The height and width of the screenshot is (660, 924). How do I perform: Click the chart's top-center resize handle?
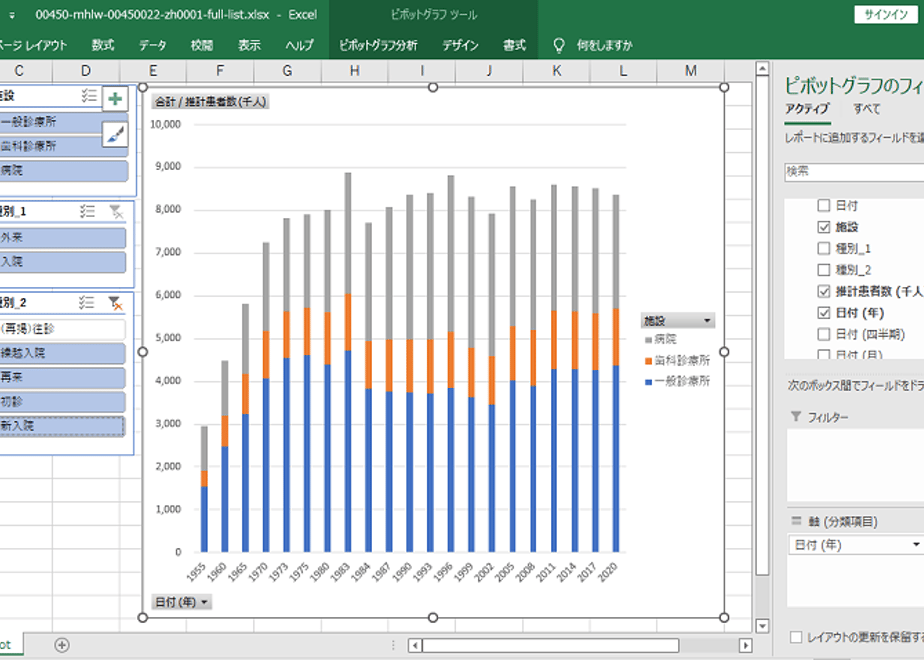coord(433,87)
